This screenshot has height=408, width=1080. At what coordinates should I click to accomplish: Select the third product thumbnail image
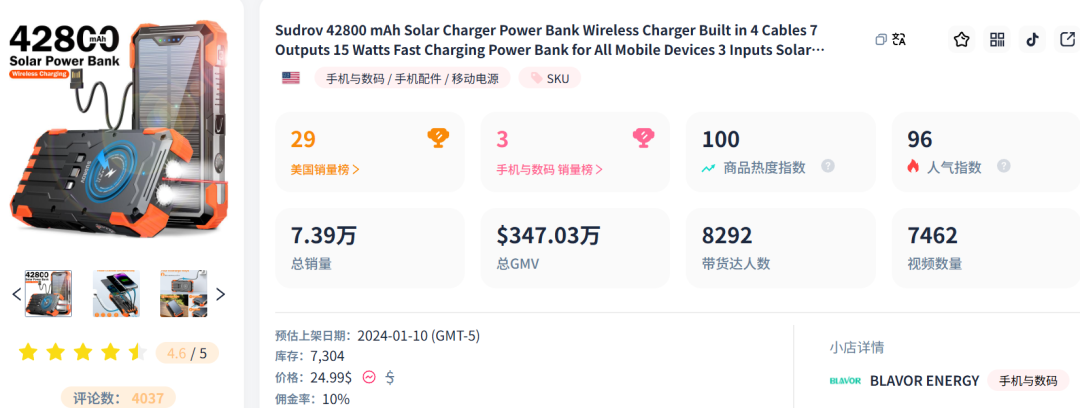point(184,294)
